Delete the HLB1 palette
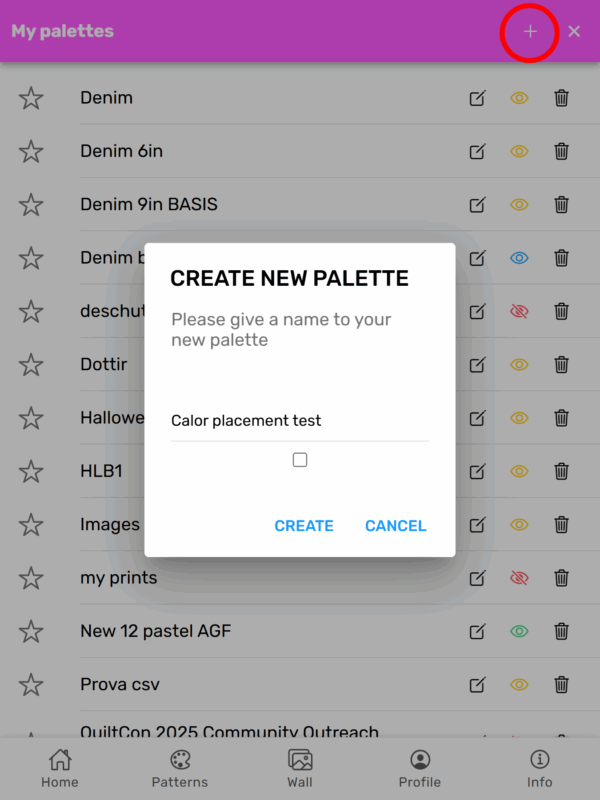This screenshot has width=600, height=800. pyautogui.click(x=562, y=471)
